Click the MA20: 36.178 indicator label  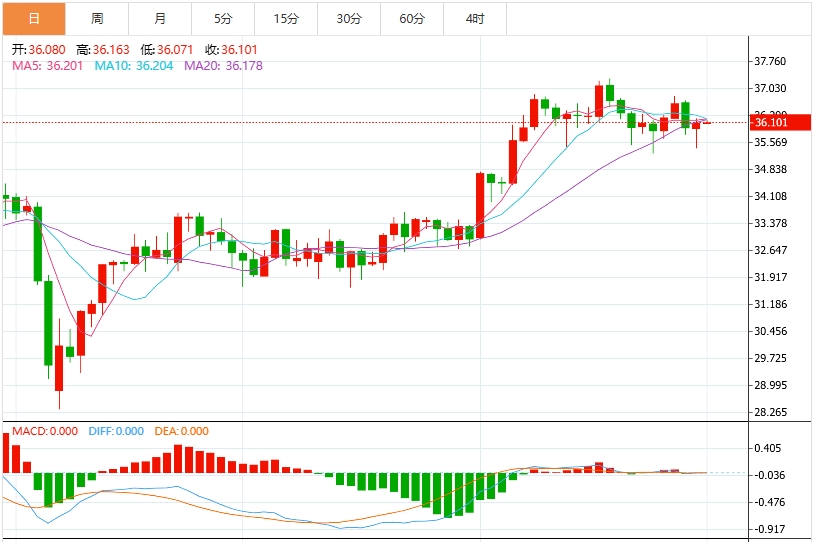click(x=223, y=66)
